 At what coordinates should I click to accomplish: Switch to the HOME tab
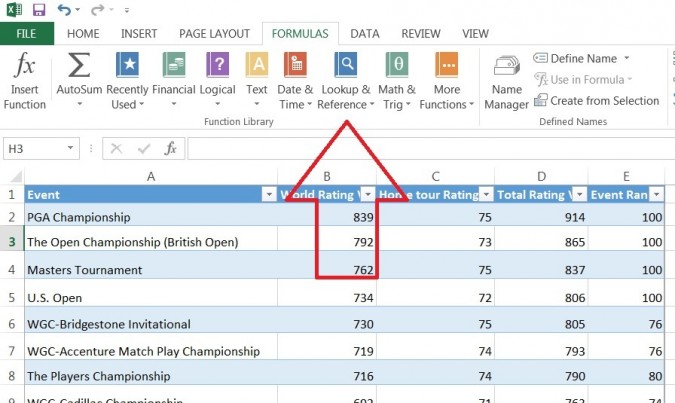click(83, 34)
